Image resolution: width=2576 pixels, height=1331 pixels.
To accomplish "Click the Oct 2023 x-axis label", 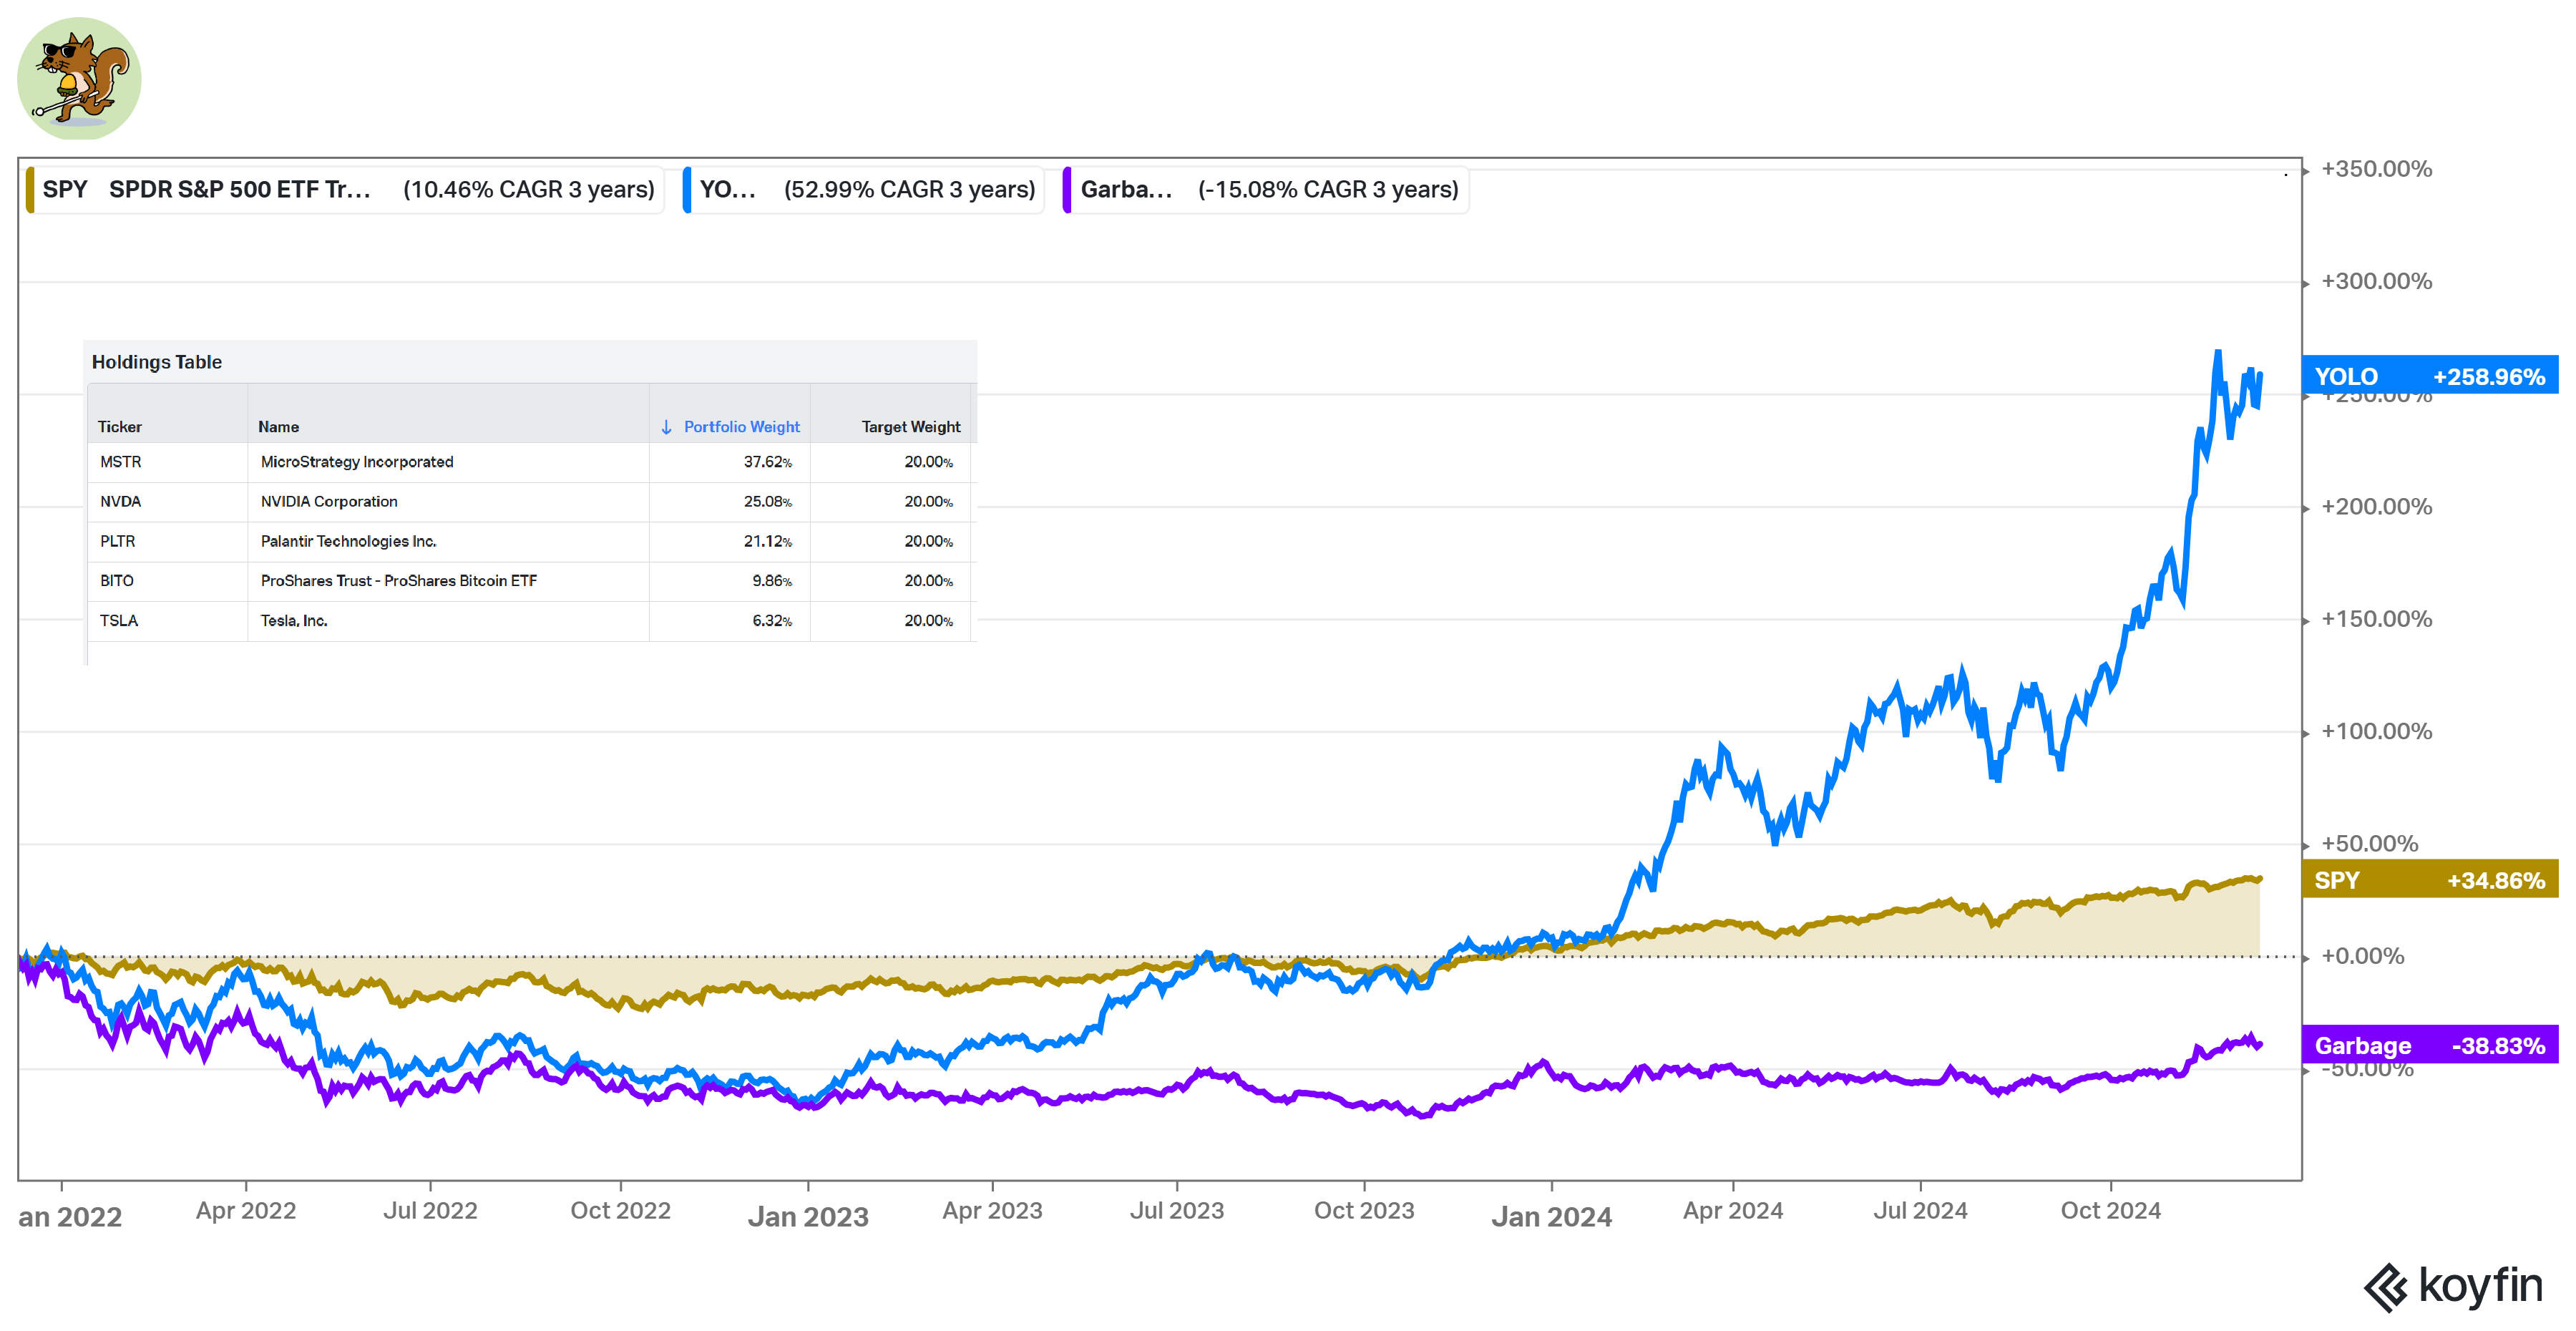I will (1364, 1211).
